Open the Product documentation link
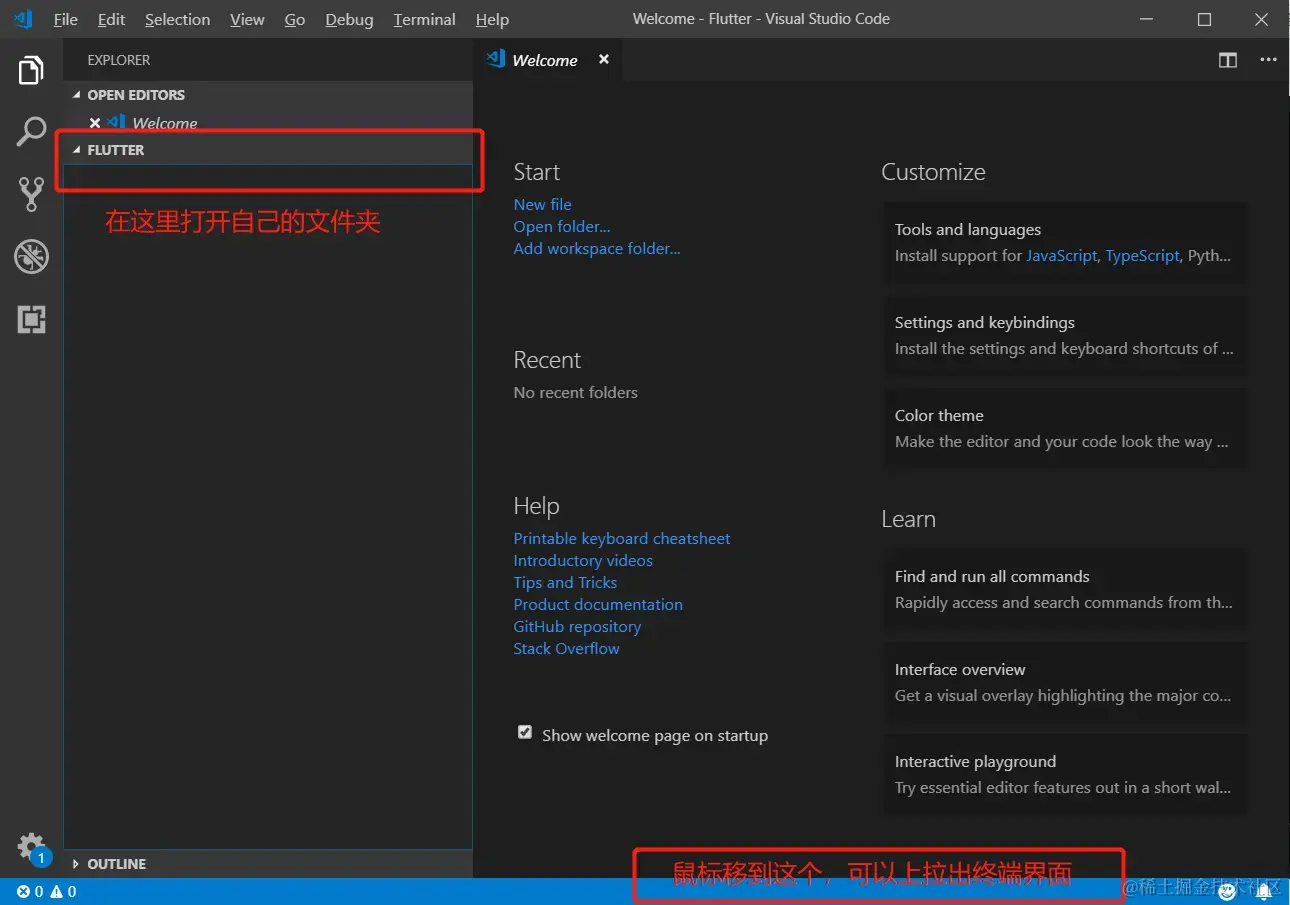This screenshot has width=1290, height=905. click(598, 604)
